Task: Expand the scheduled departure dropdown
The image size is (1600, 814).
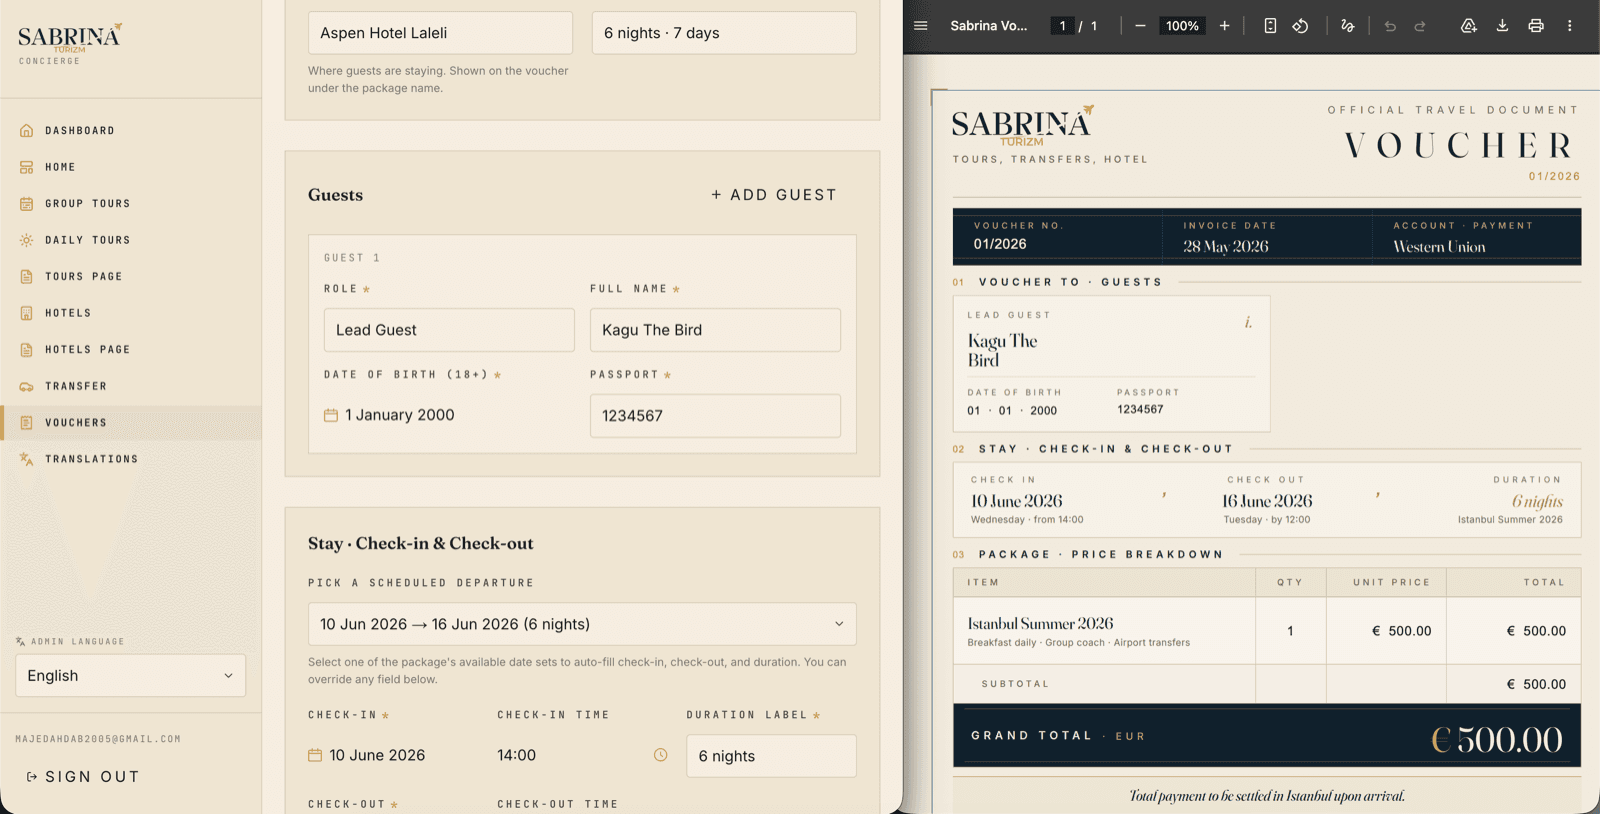Action: [x=582, y=624]
